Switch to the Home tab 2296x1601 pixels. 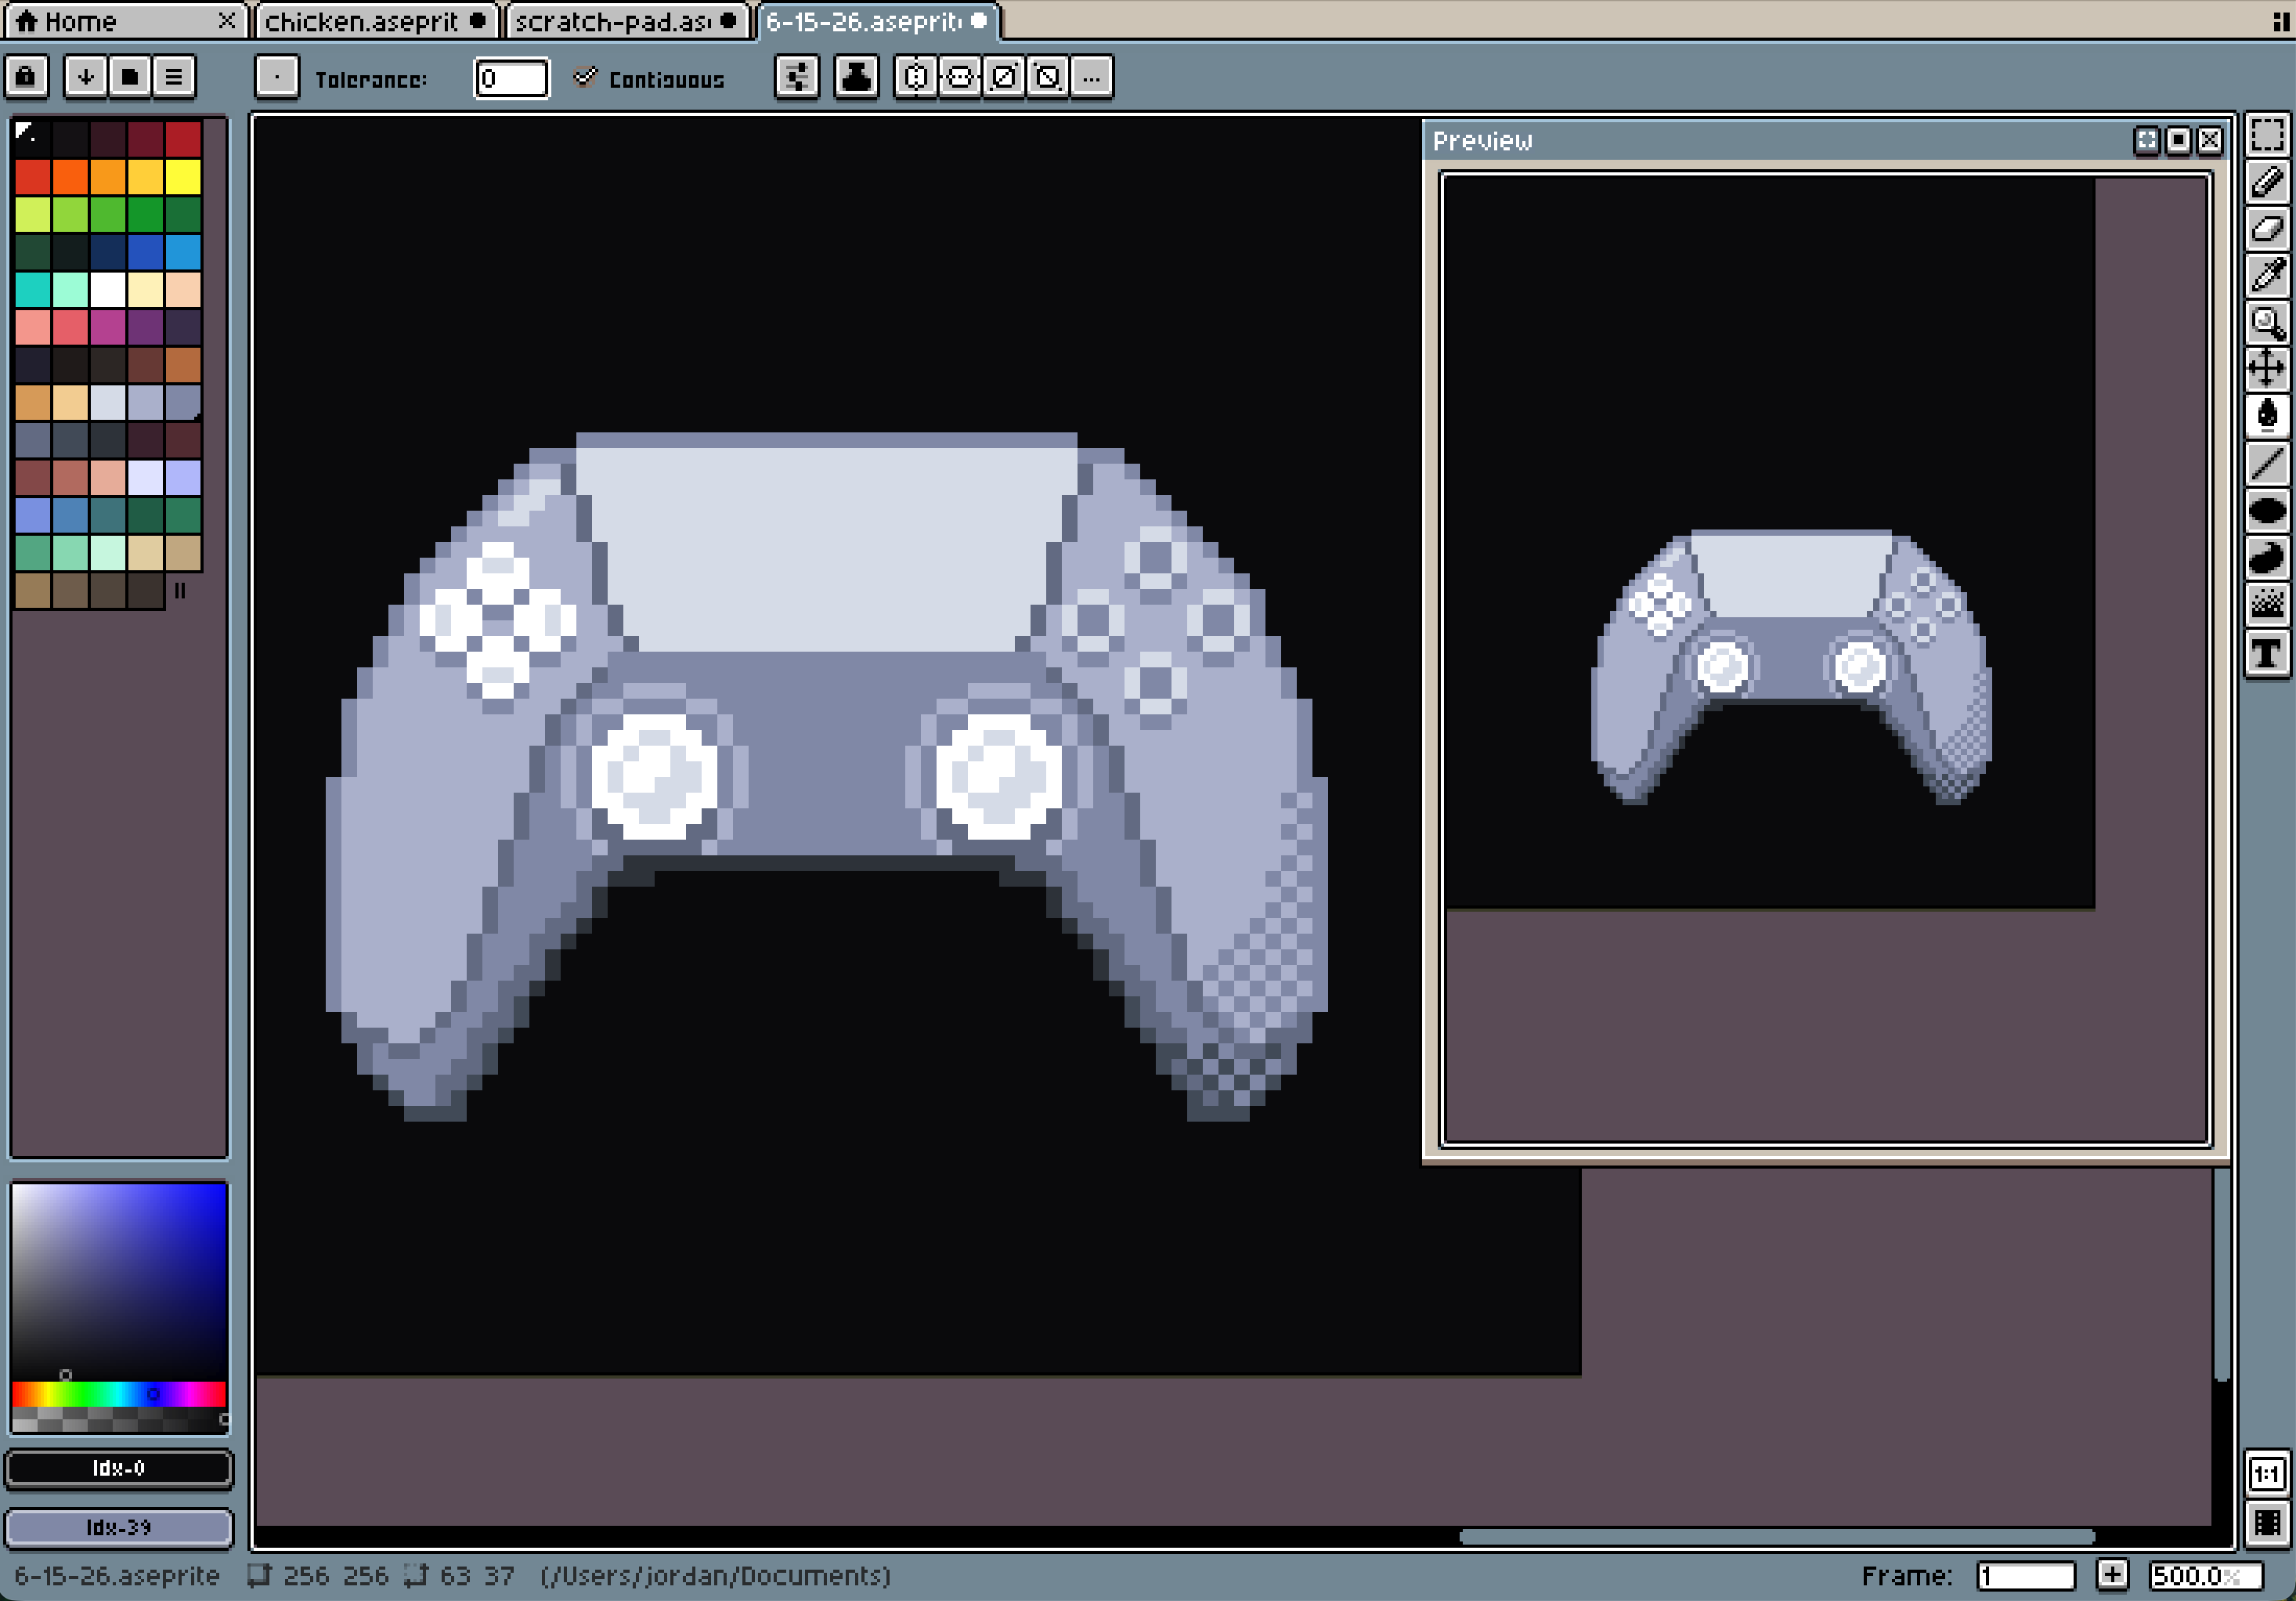tap(126, 21)
